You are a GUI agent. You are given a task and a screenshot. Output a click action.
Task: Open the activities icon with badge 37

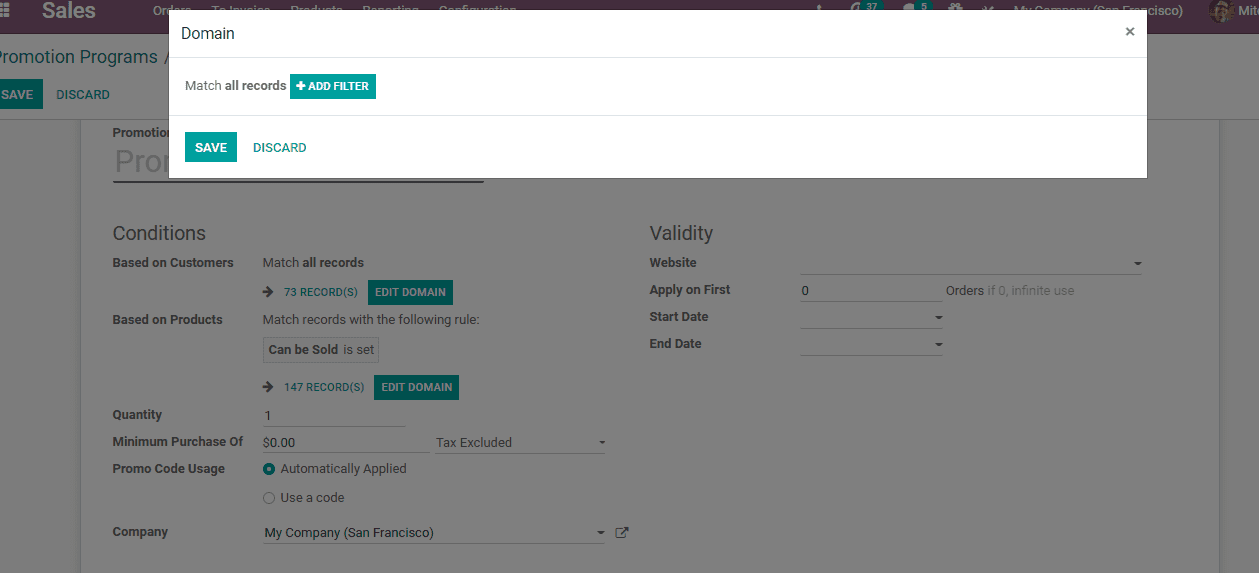(864, 10)
